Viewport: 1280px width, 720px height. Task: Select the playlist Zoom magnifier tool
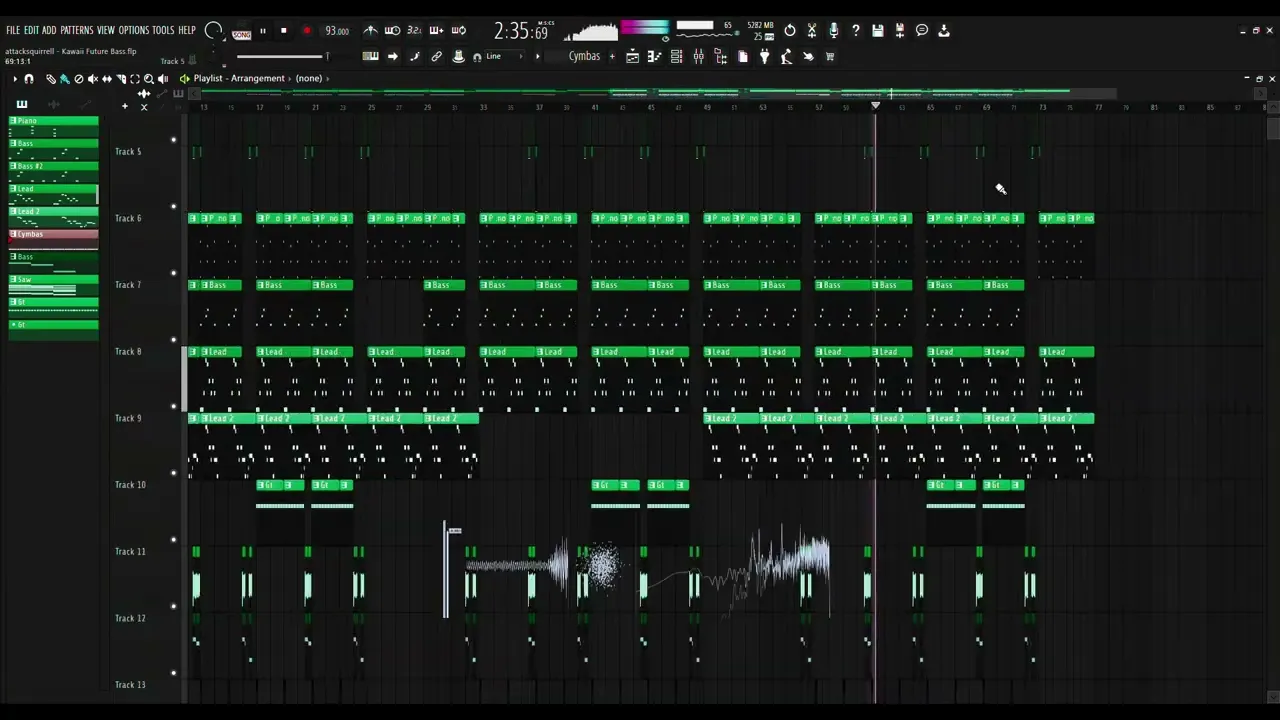coord(149,78)
